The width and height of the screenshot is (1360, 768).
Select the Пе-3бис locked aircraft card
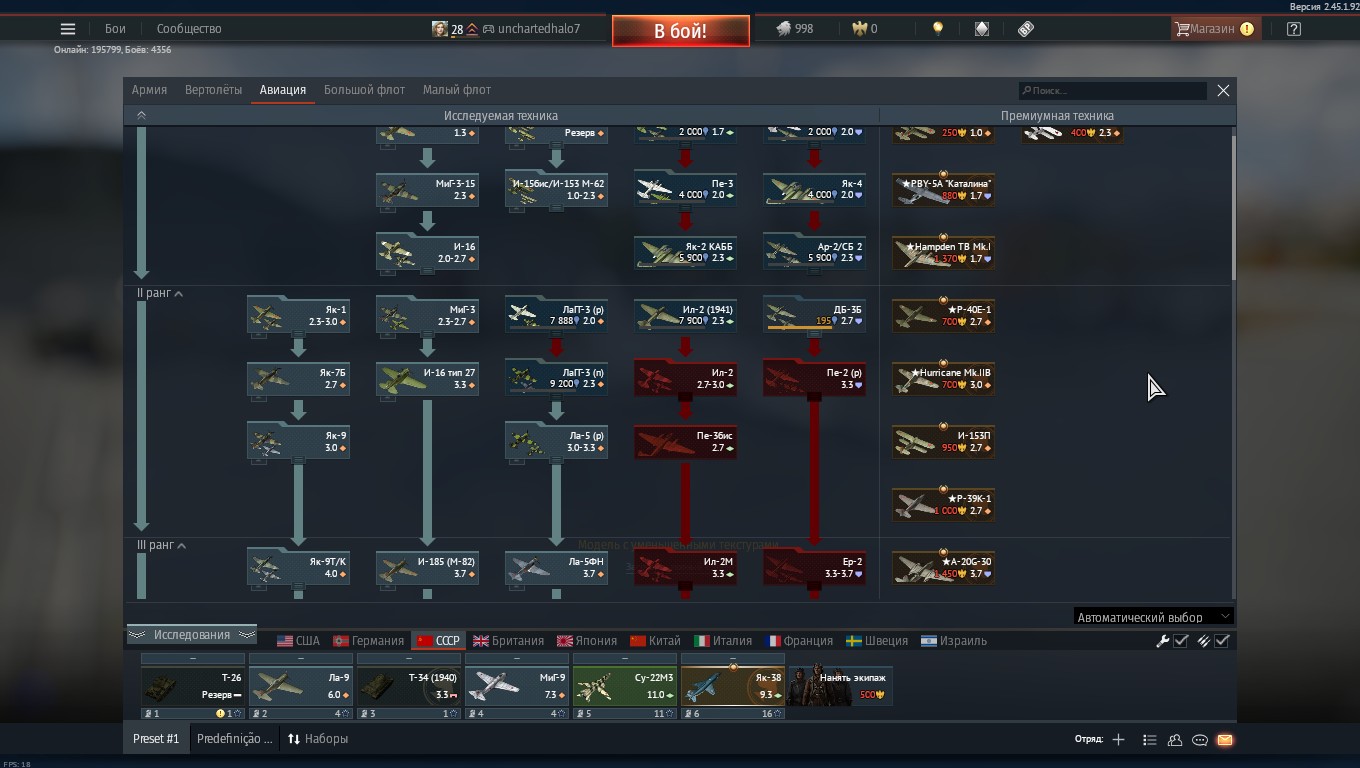tap(686, 441)
